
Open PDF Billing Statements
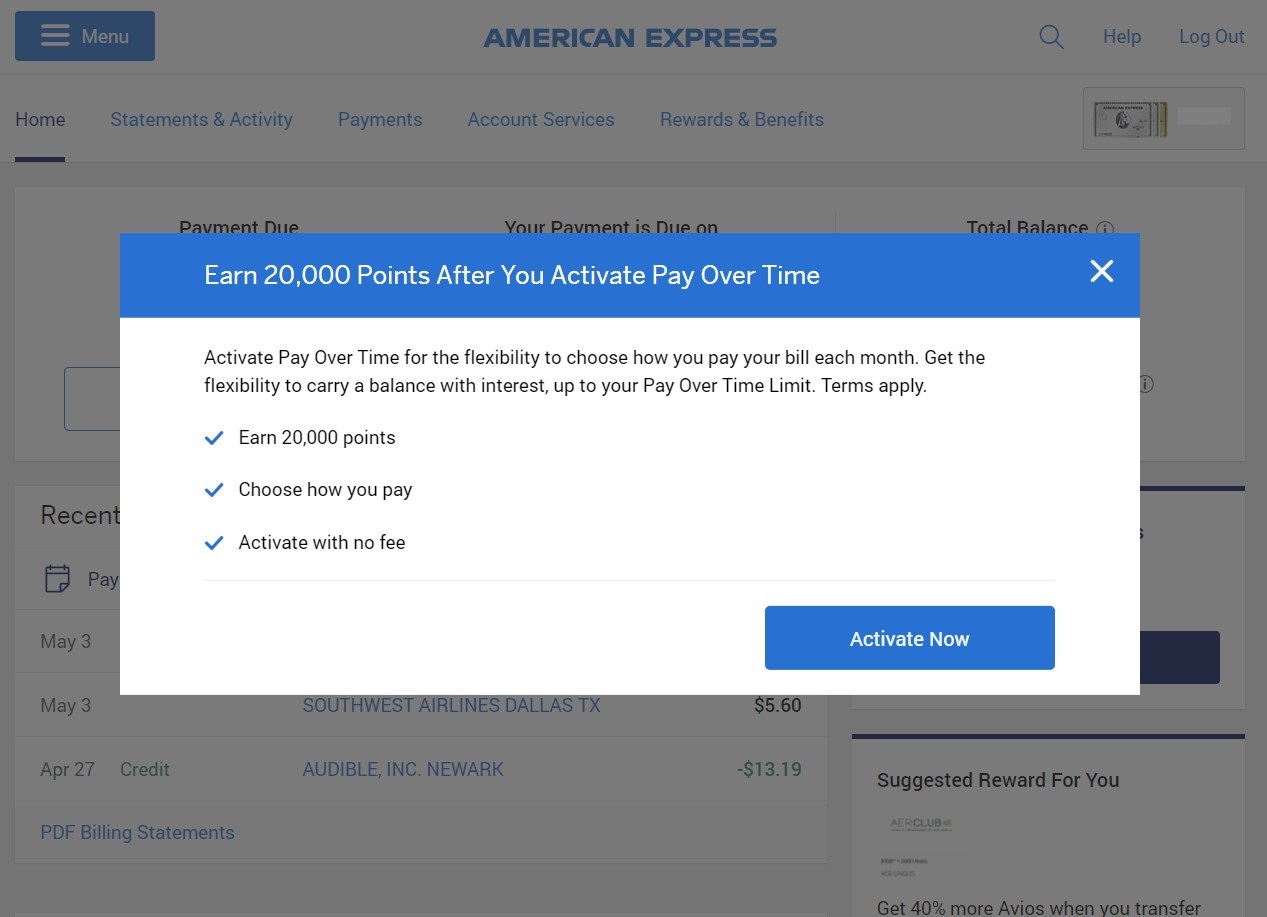point(137,832)
